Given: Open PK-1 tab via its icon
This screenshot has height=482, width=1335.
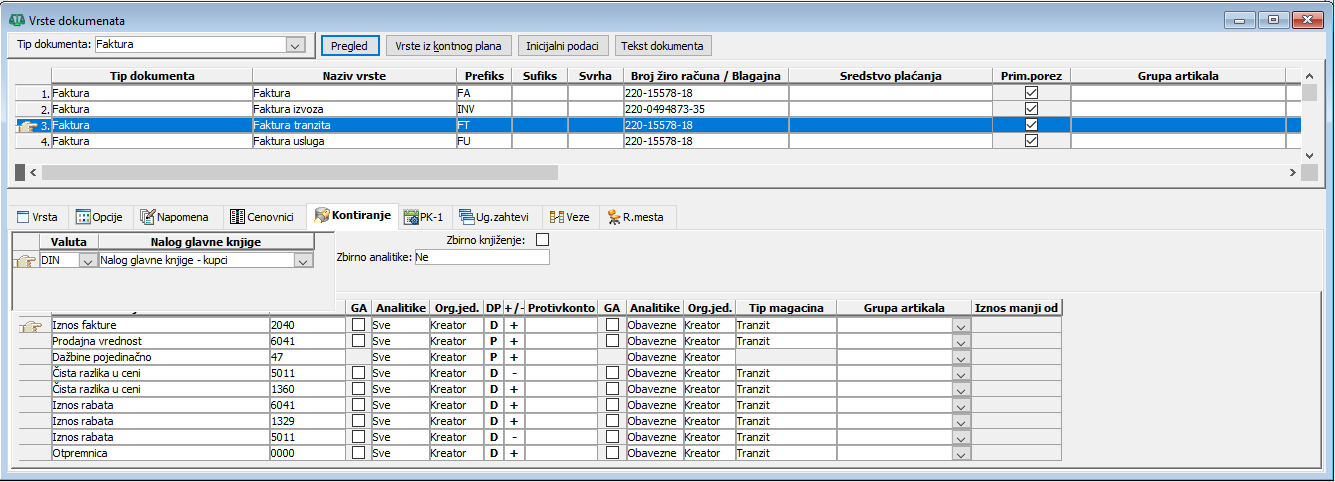Looking at the screenshot, I should tap(411, 217).
